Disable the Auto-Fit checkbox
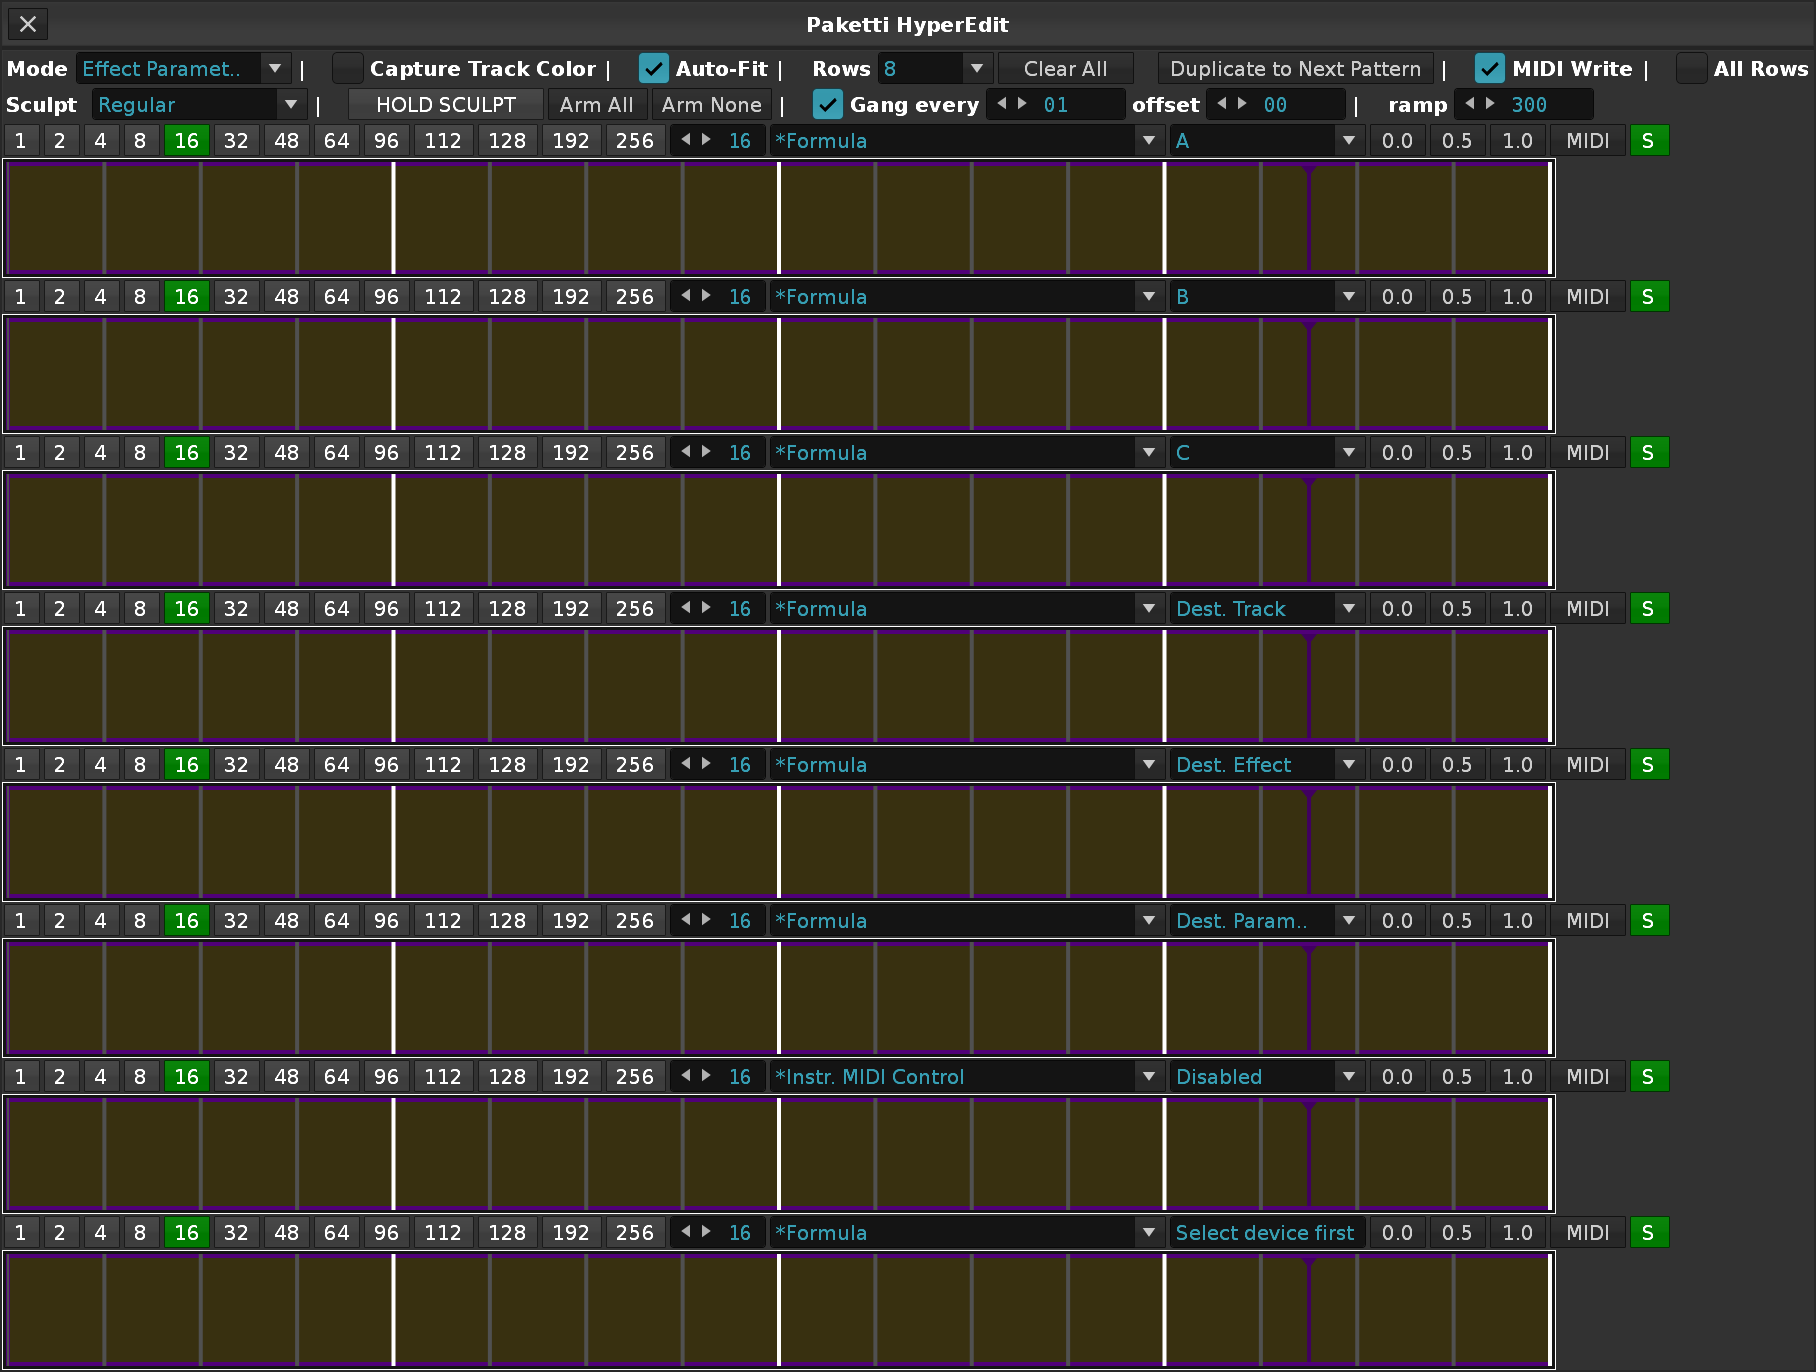This screenshot has height=1372, width=1816. [654, 69]
